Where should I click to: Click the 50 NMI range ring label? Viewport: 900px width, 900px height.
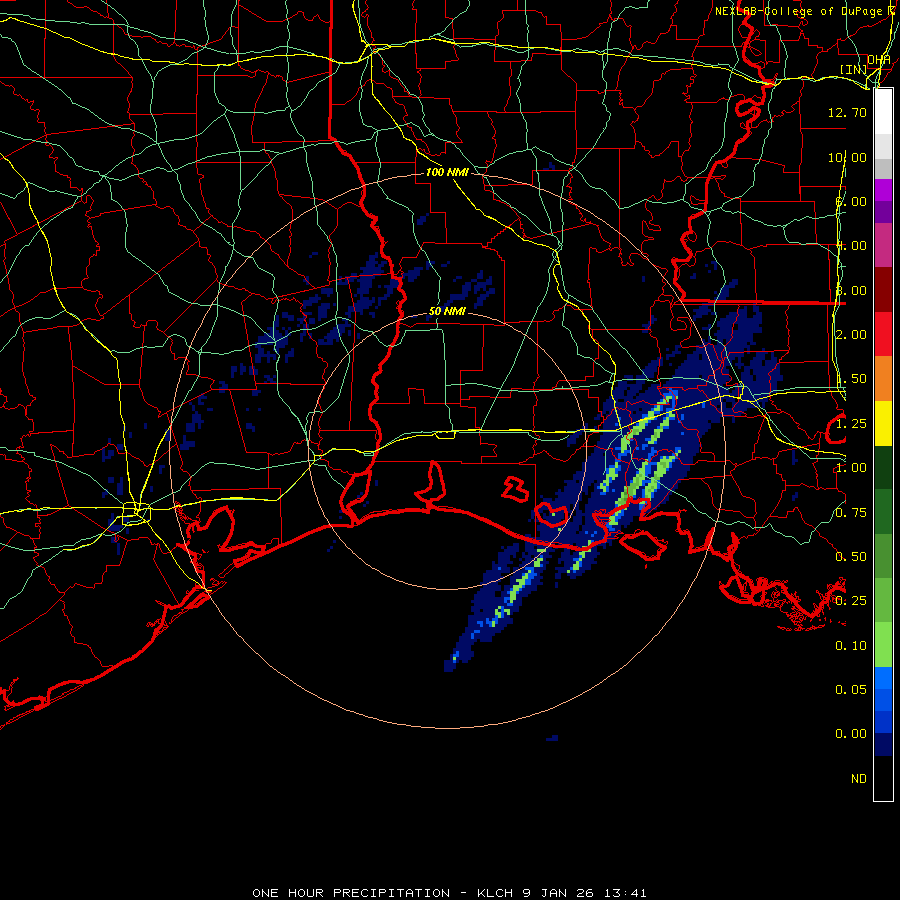click(447, 311)
